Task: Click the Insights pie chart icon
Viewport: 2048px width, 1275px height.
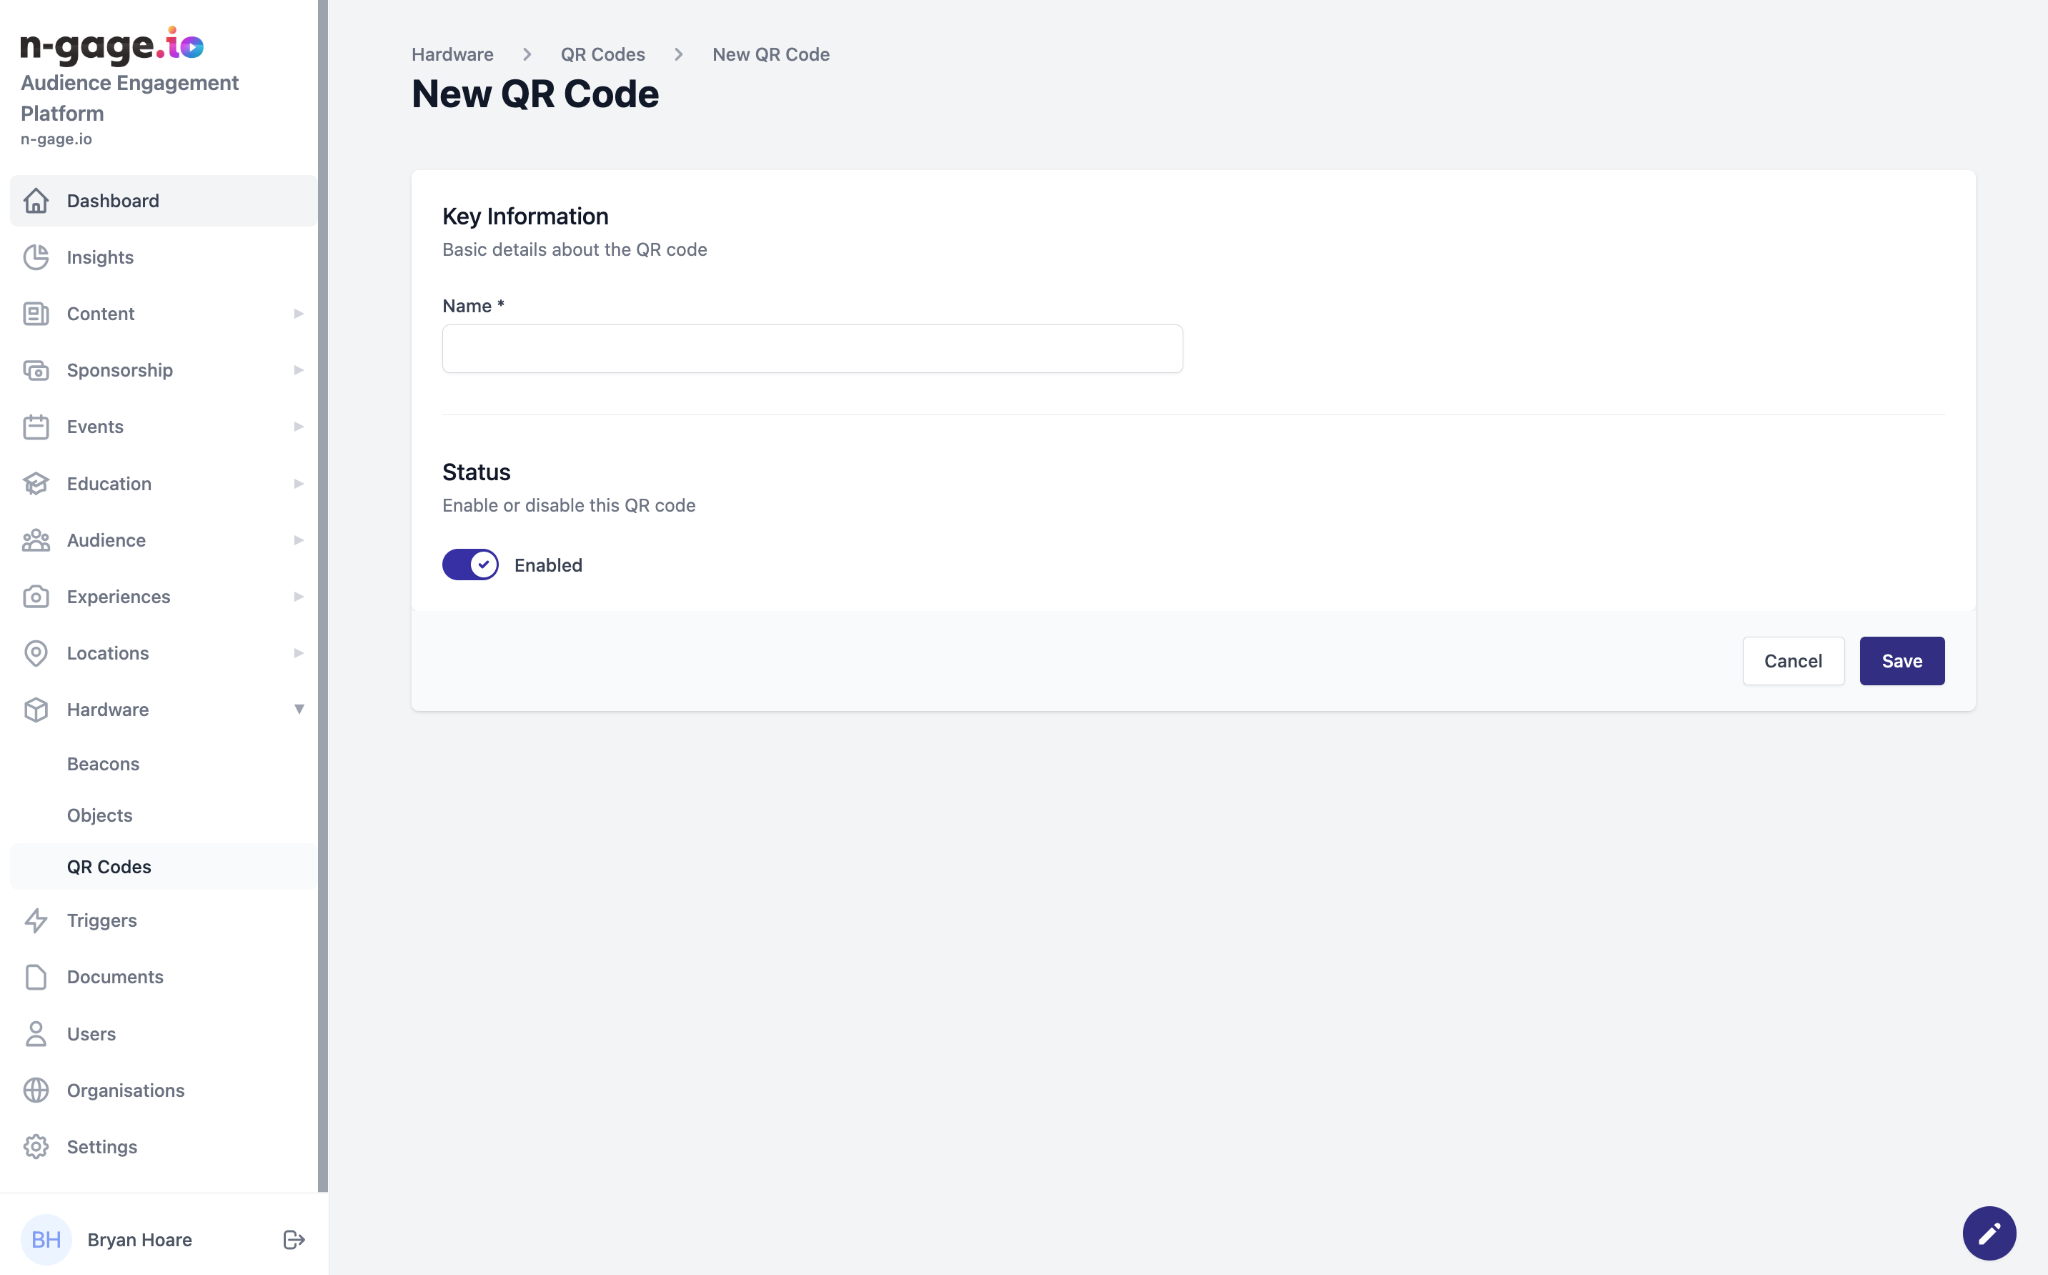Action: [36, 257]
